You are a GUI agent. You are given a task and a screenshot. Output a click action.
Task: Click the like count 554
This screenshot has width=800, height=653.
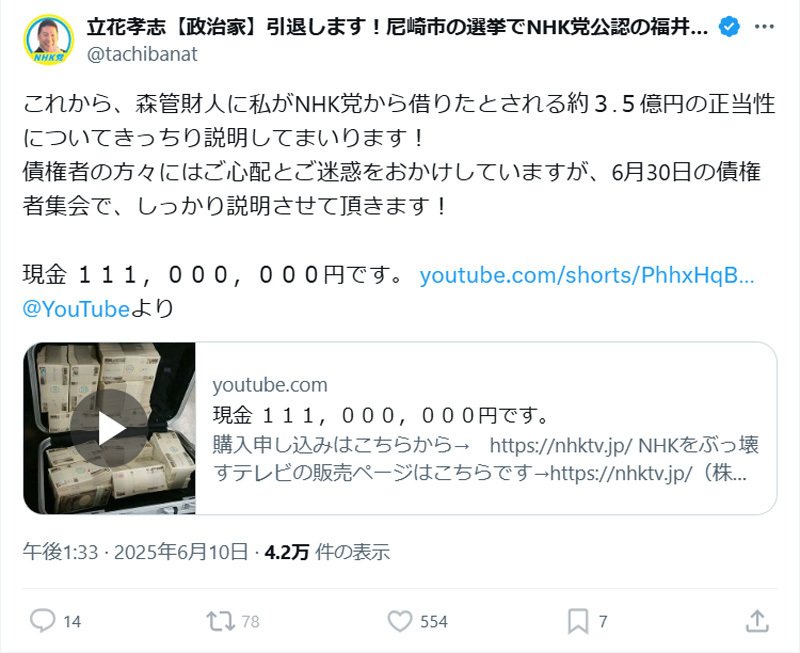[x=434, y=621]
